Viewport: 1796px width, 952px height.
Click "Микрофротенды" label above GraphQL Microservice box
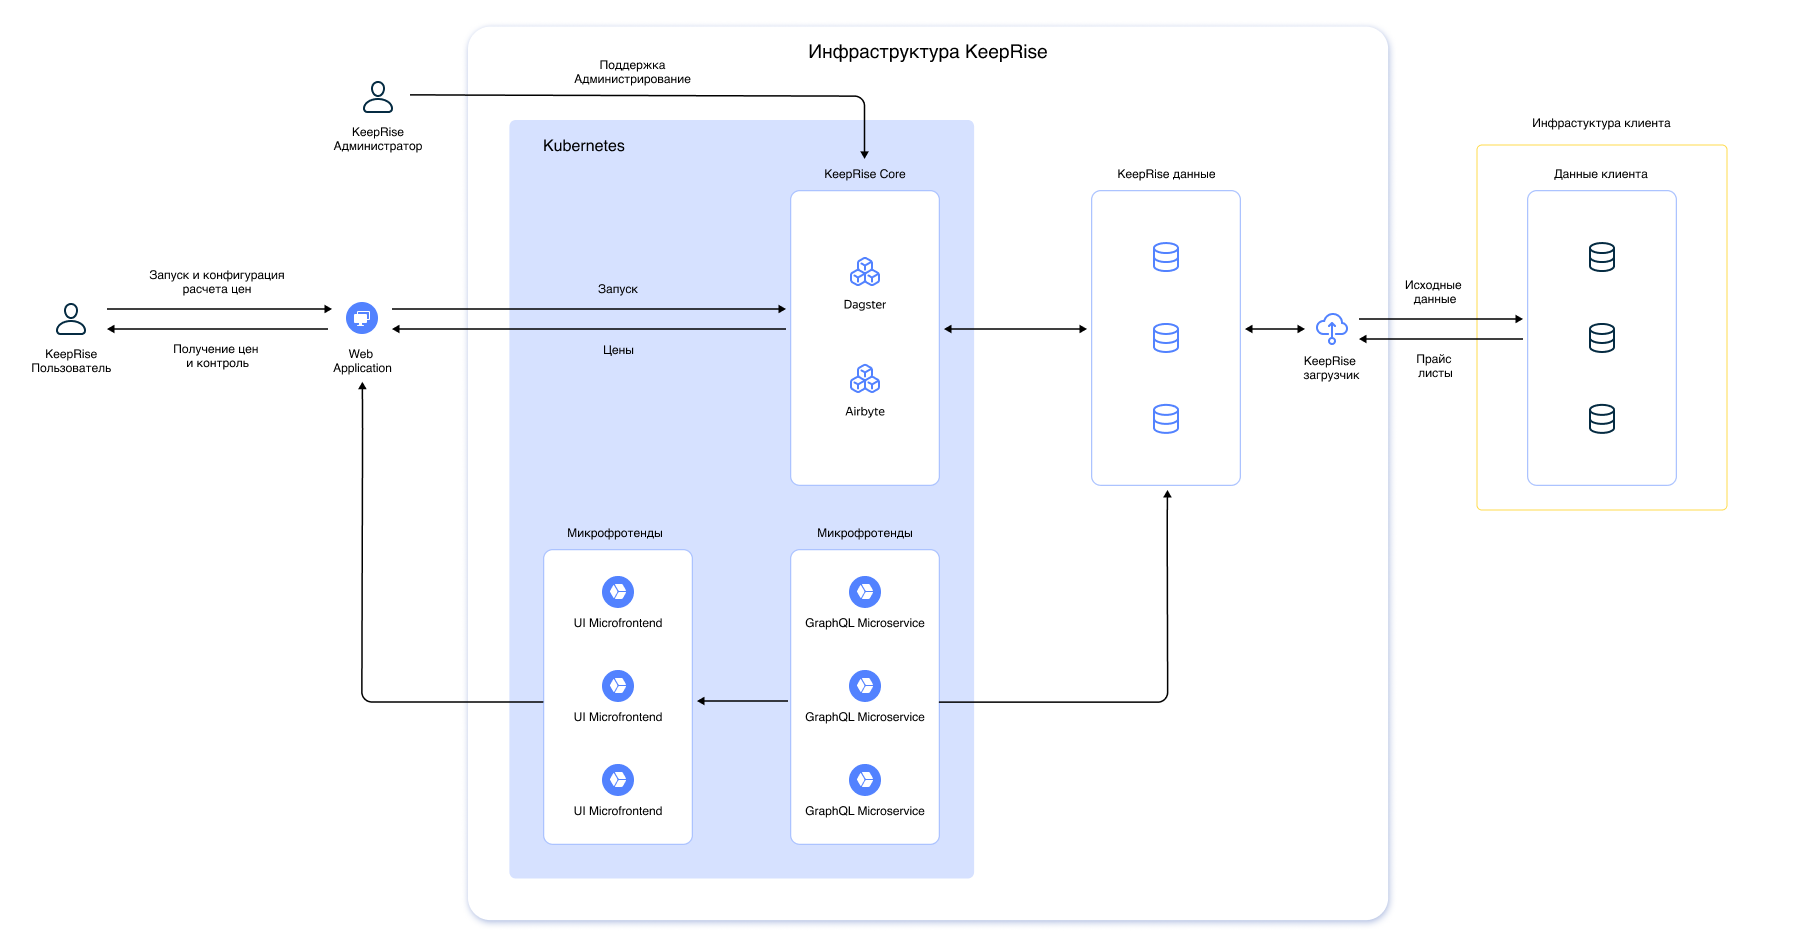[865, 533]
